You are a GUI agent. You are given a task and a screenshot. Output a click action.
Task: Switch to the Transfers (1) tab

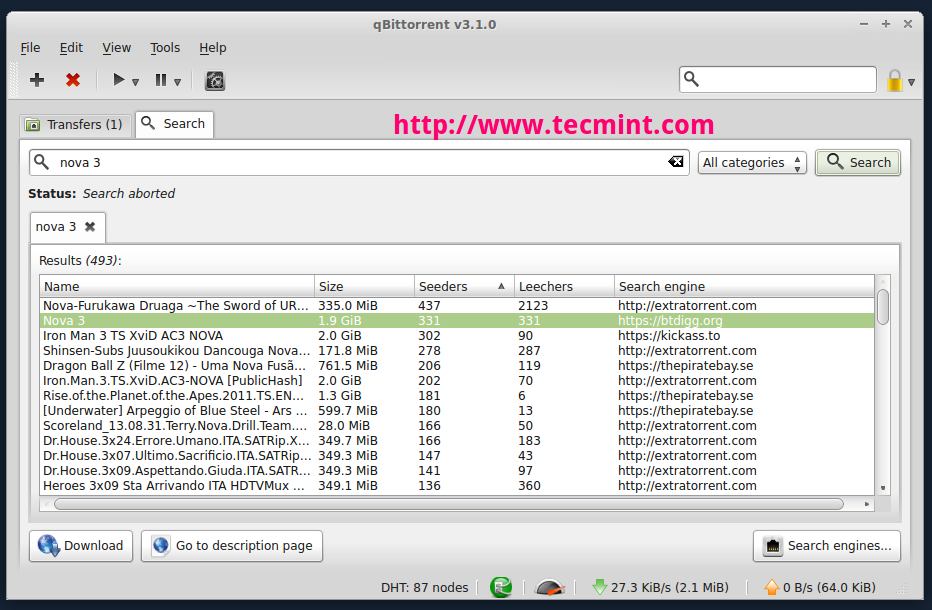pos(75,124)
